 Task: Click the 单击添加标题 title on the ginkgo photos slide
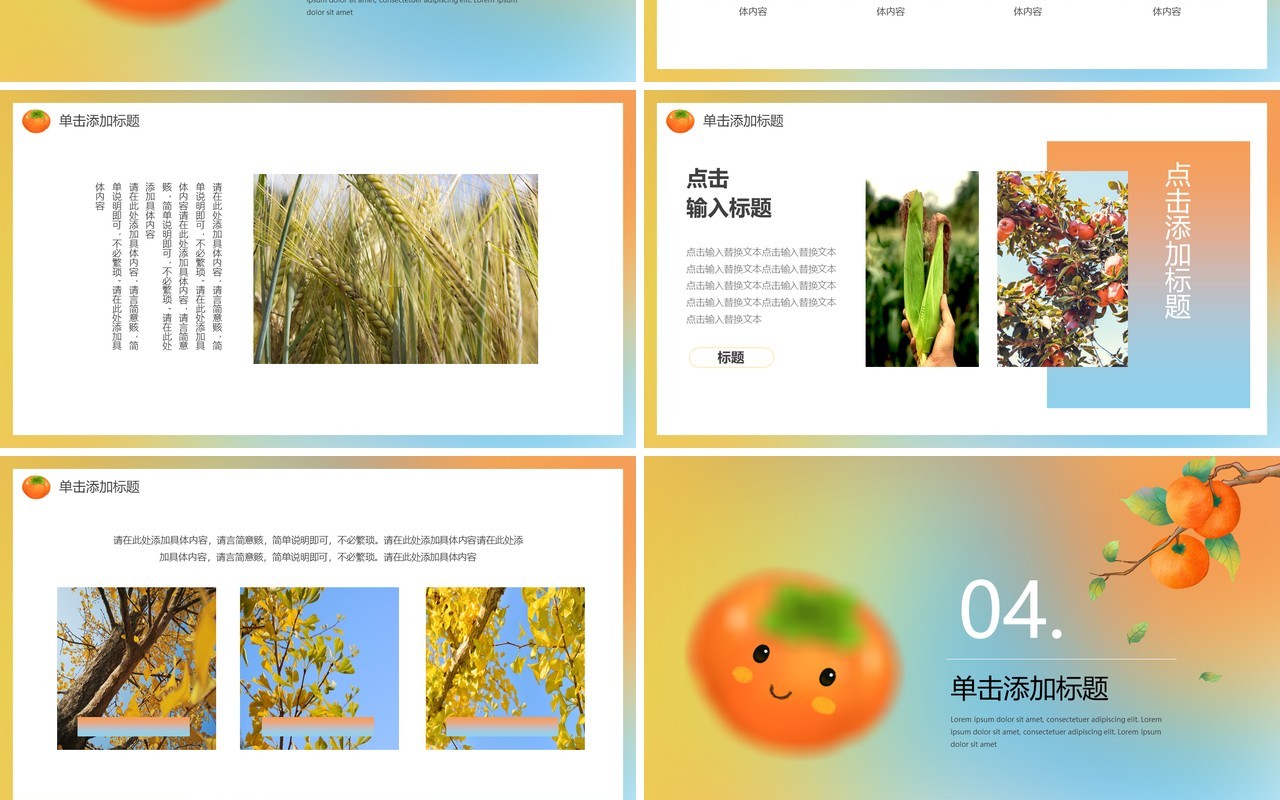[99, 487]
